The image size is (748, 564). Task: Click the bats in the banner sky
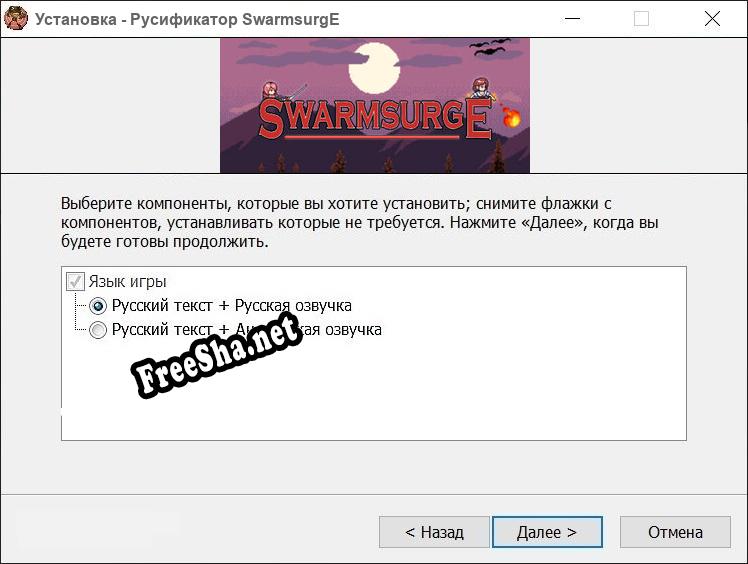(490, 46)
